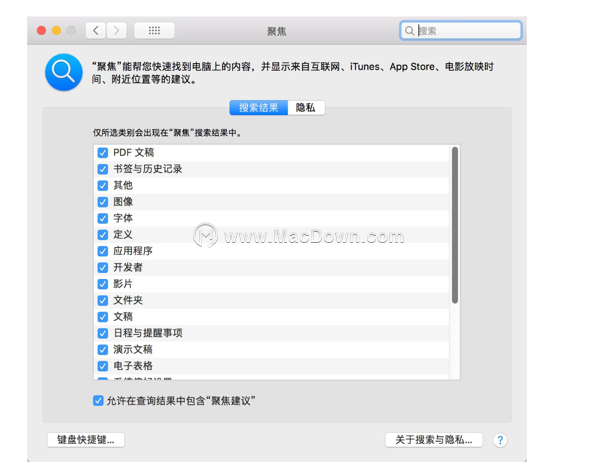Uncheck the 影片 checkbox

(x=103, y=284)
